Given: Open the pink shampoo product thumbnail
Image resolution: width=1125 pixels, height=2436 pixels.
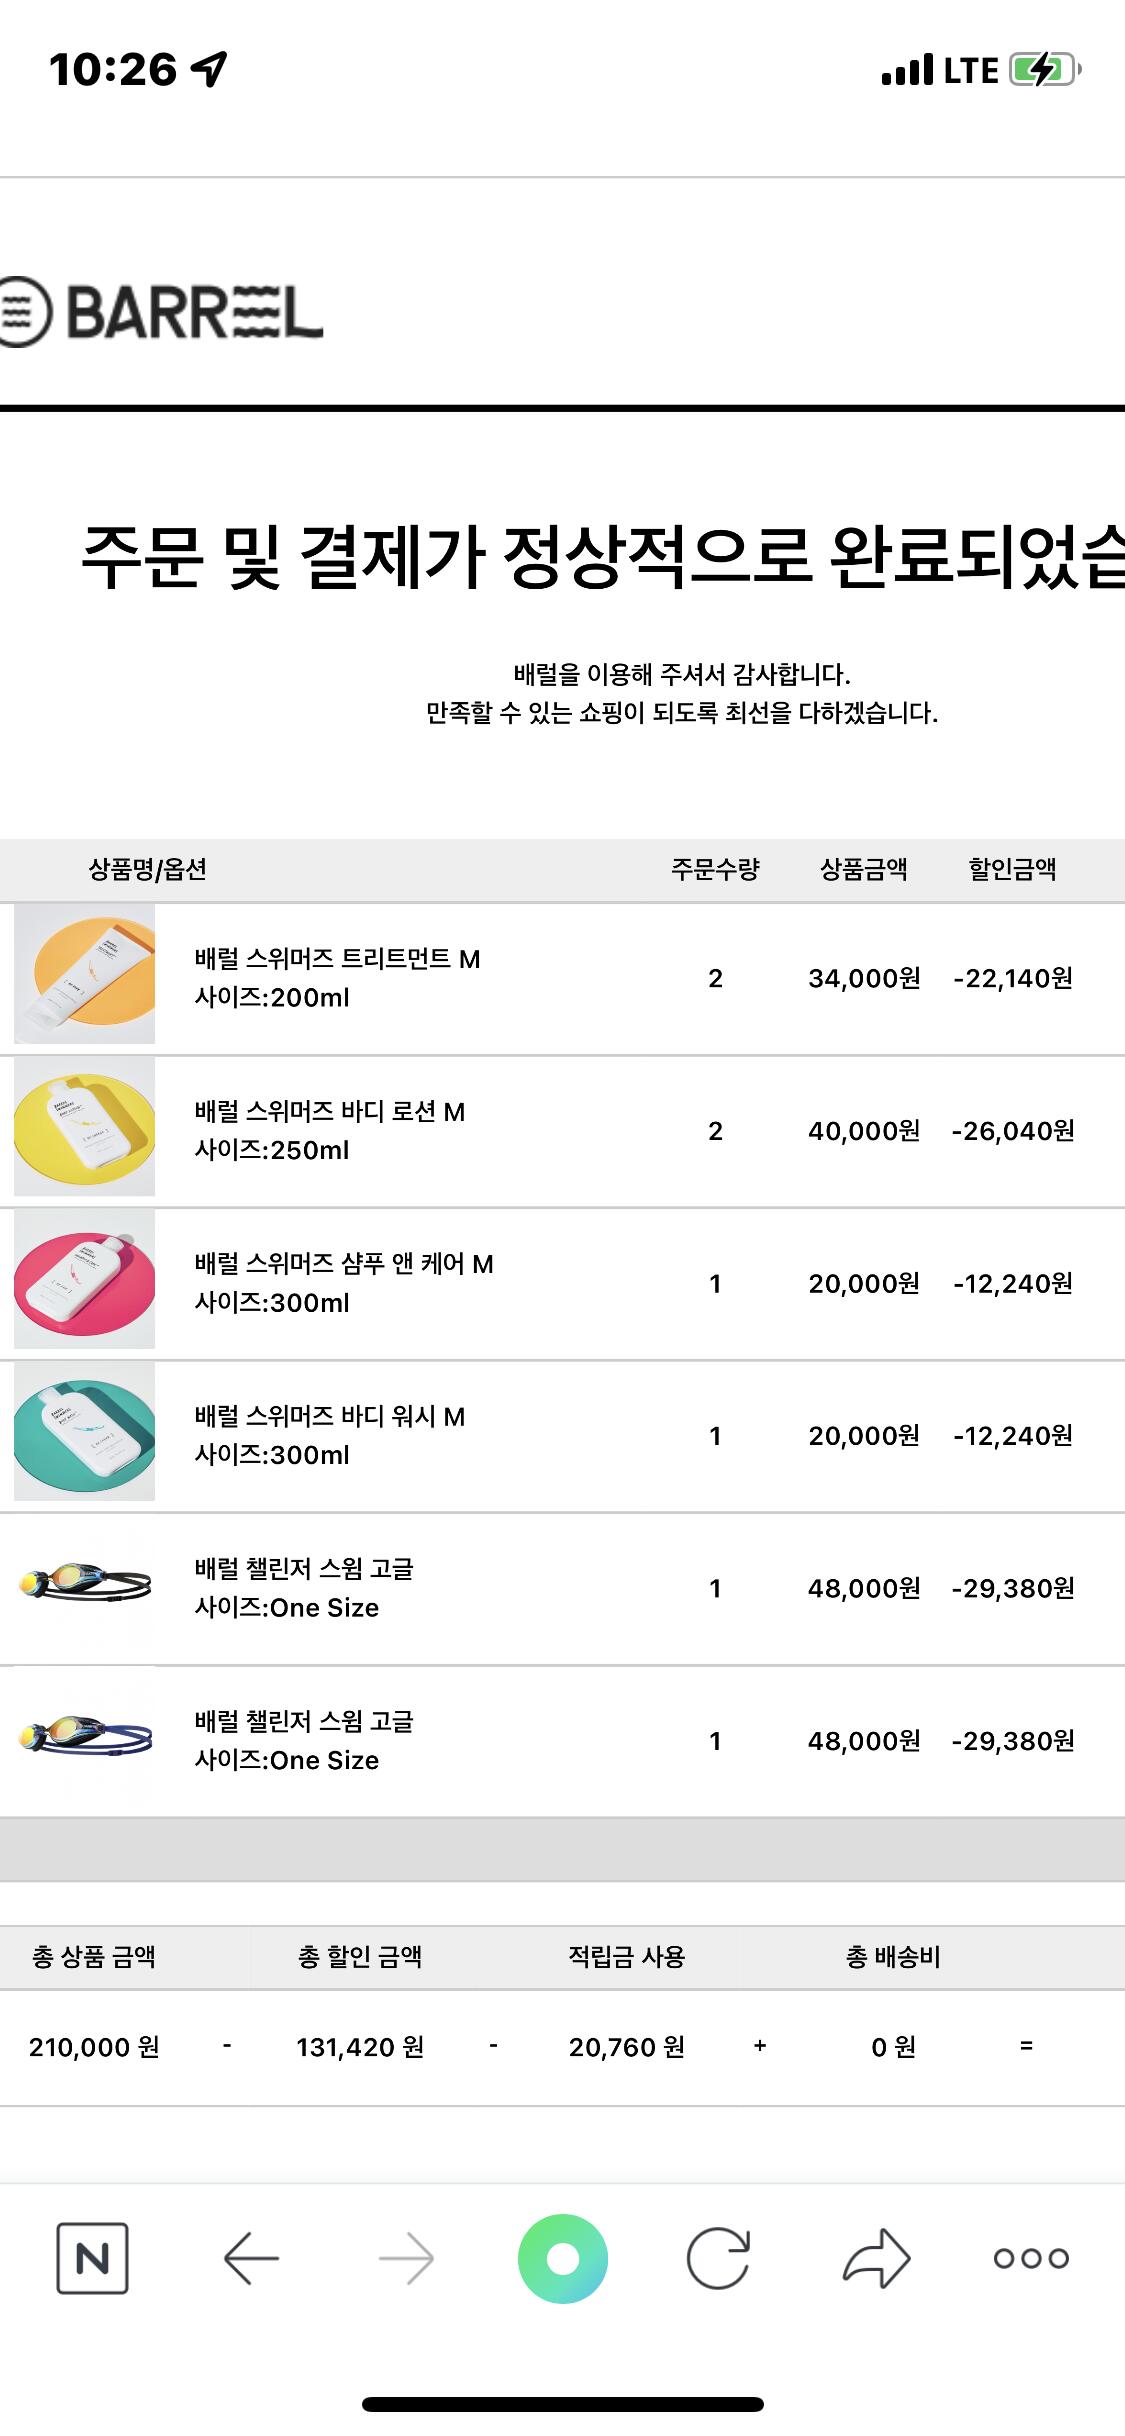Looking at the screenshot, I should [84, 1279].
